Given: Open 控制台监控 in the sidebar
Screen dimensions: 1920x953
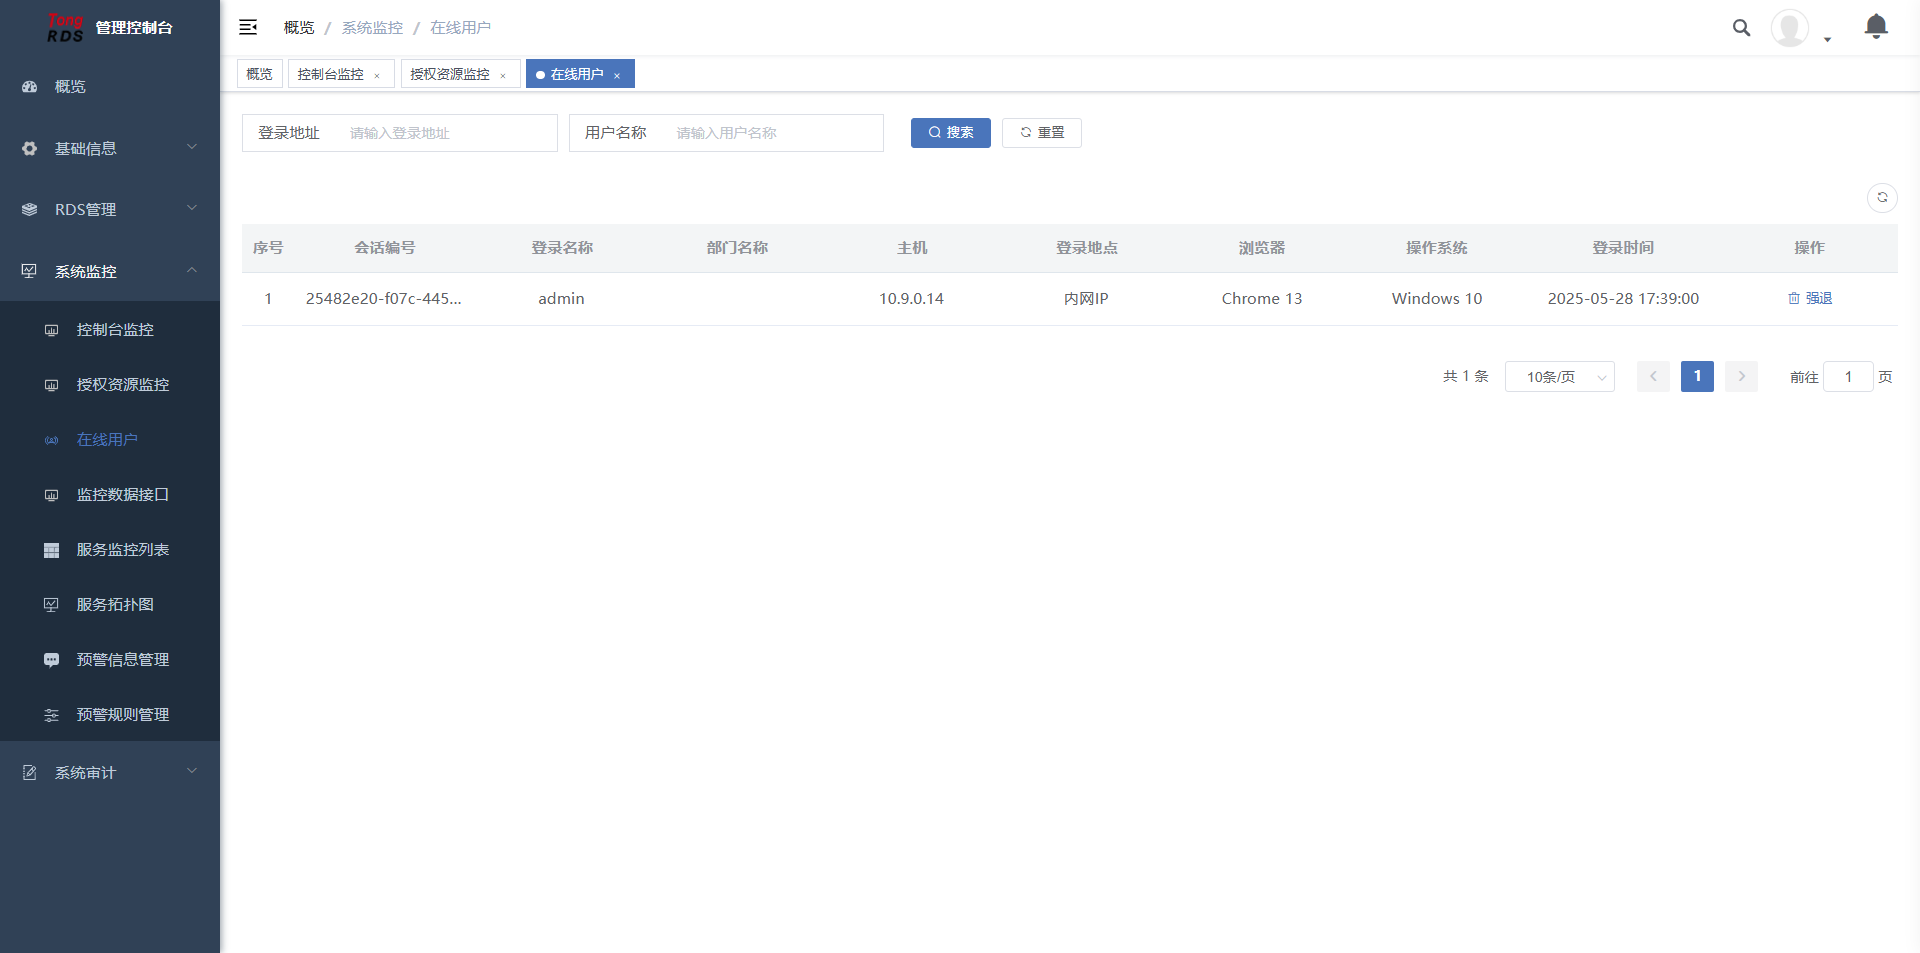Looking at the screenshot, I should point(110,330).
